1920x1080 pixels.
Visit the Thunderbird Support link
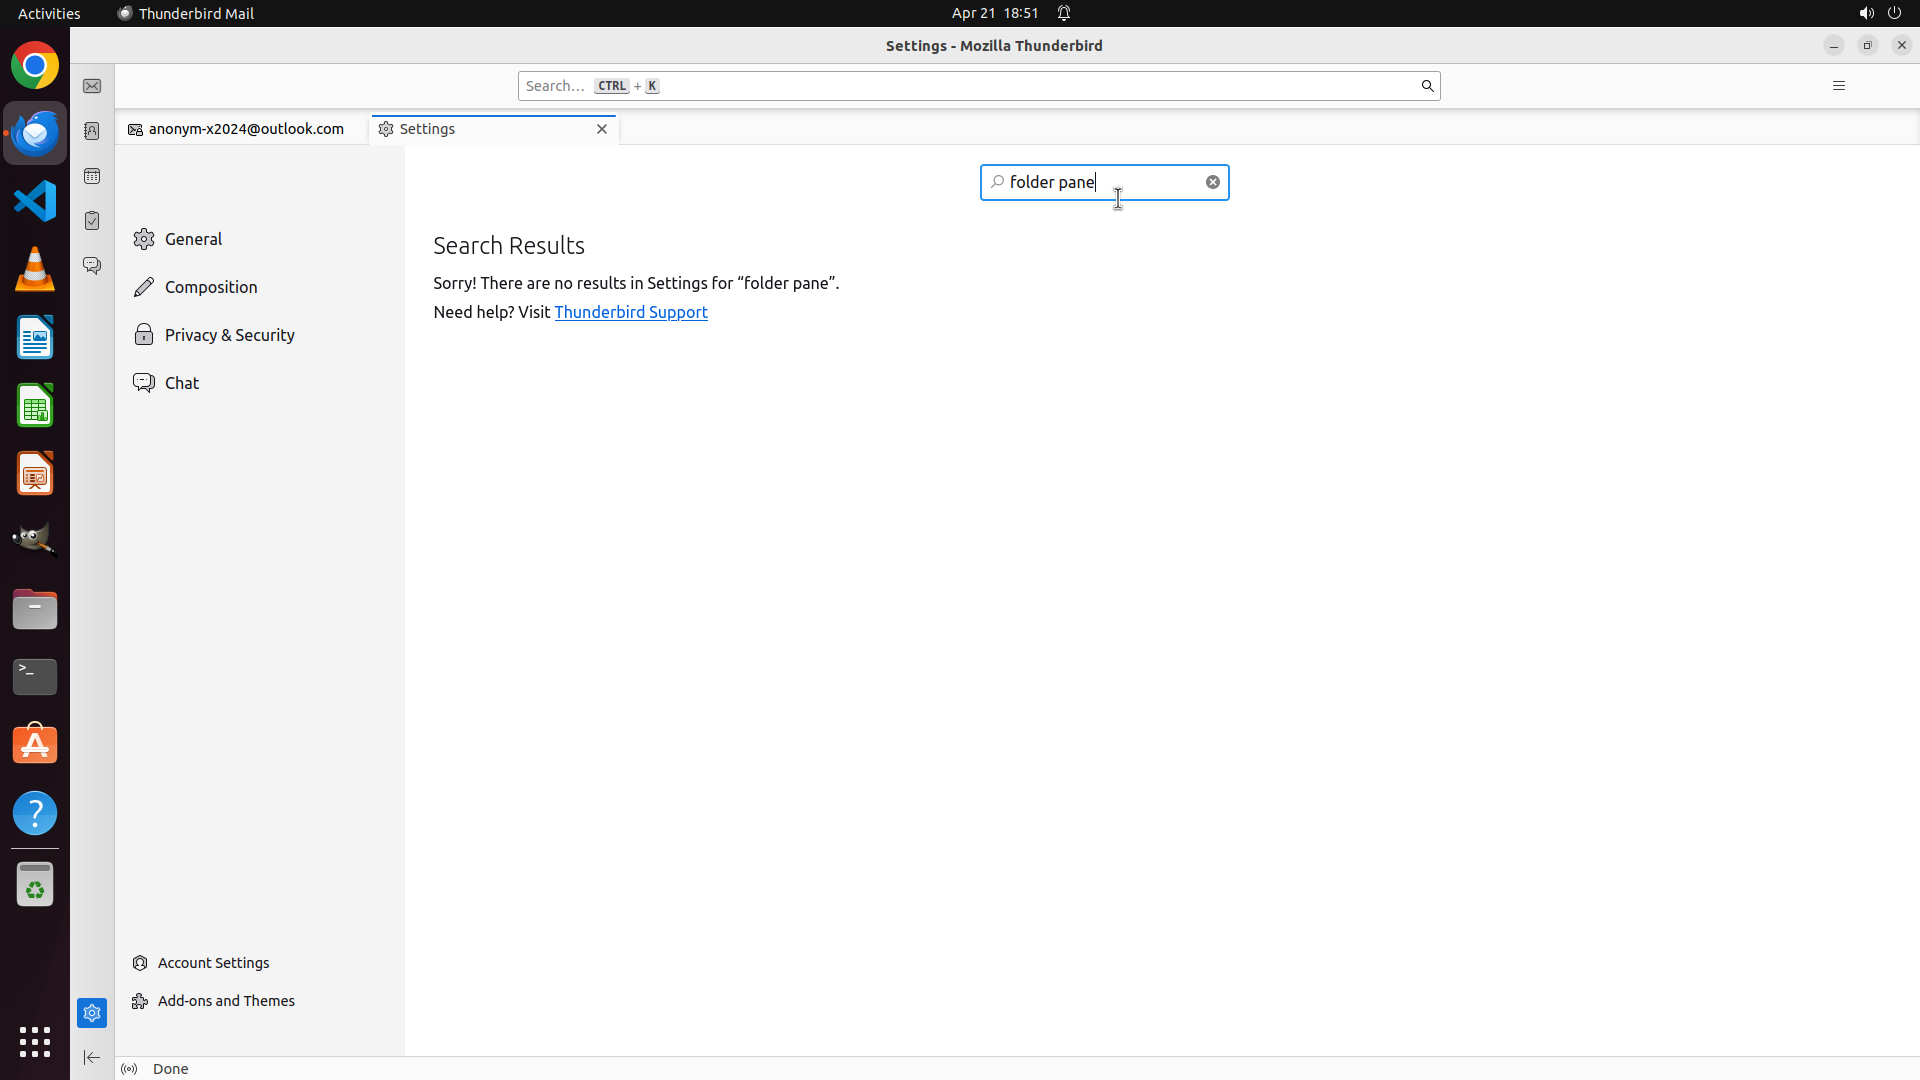pyautogui.click(x=631, y=312)
